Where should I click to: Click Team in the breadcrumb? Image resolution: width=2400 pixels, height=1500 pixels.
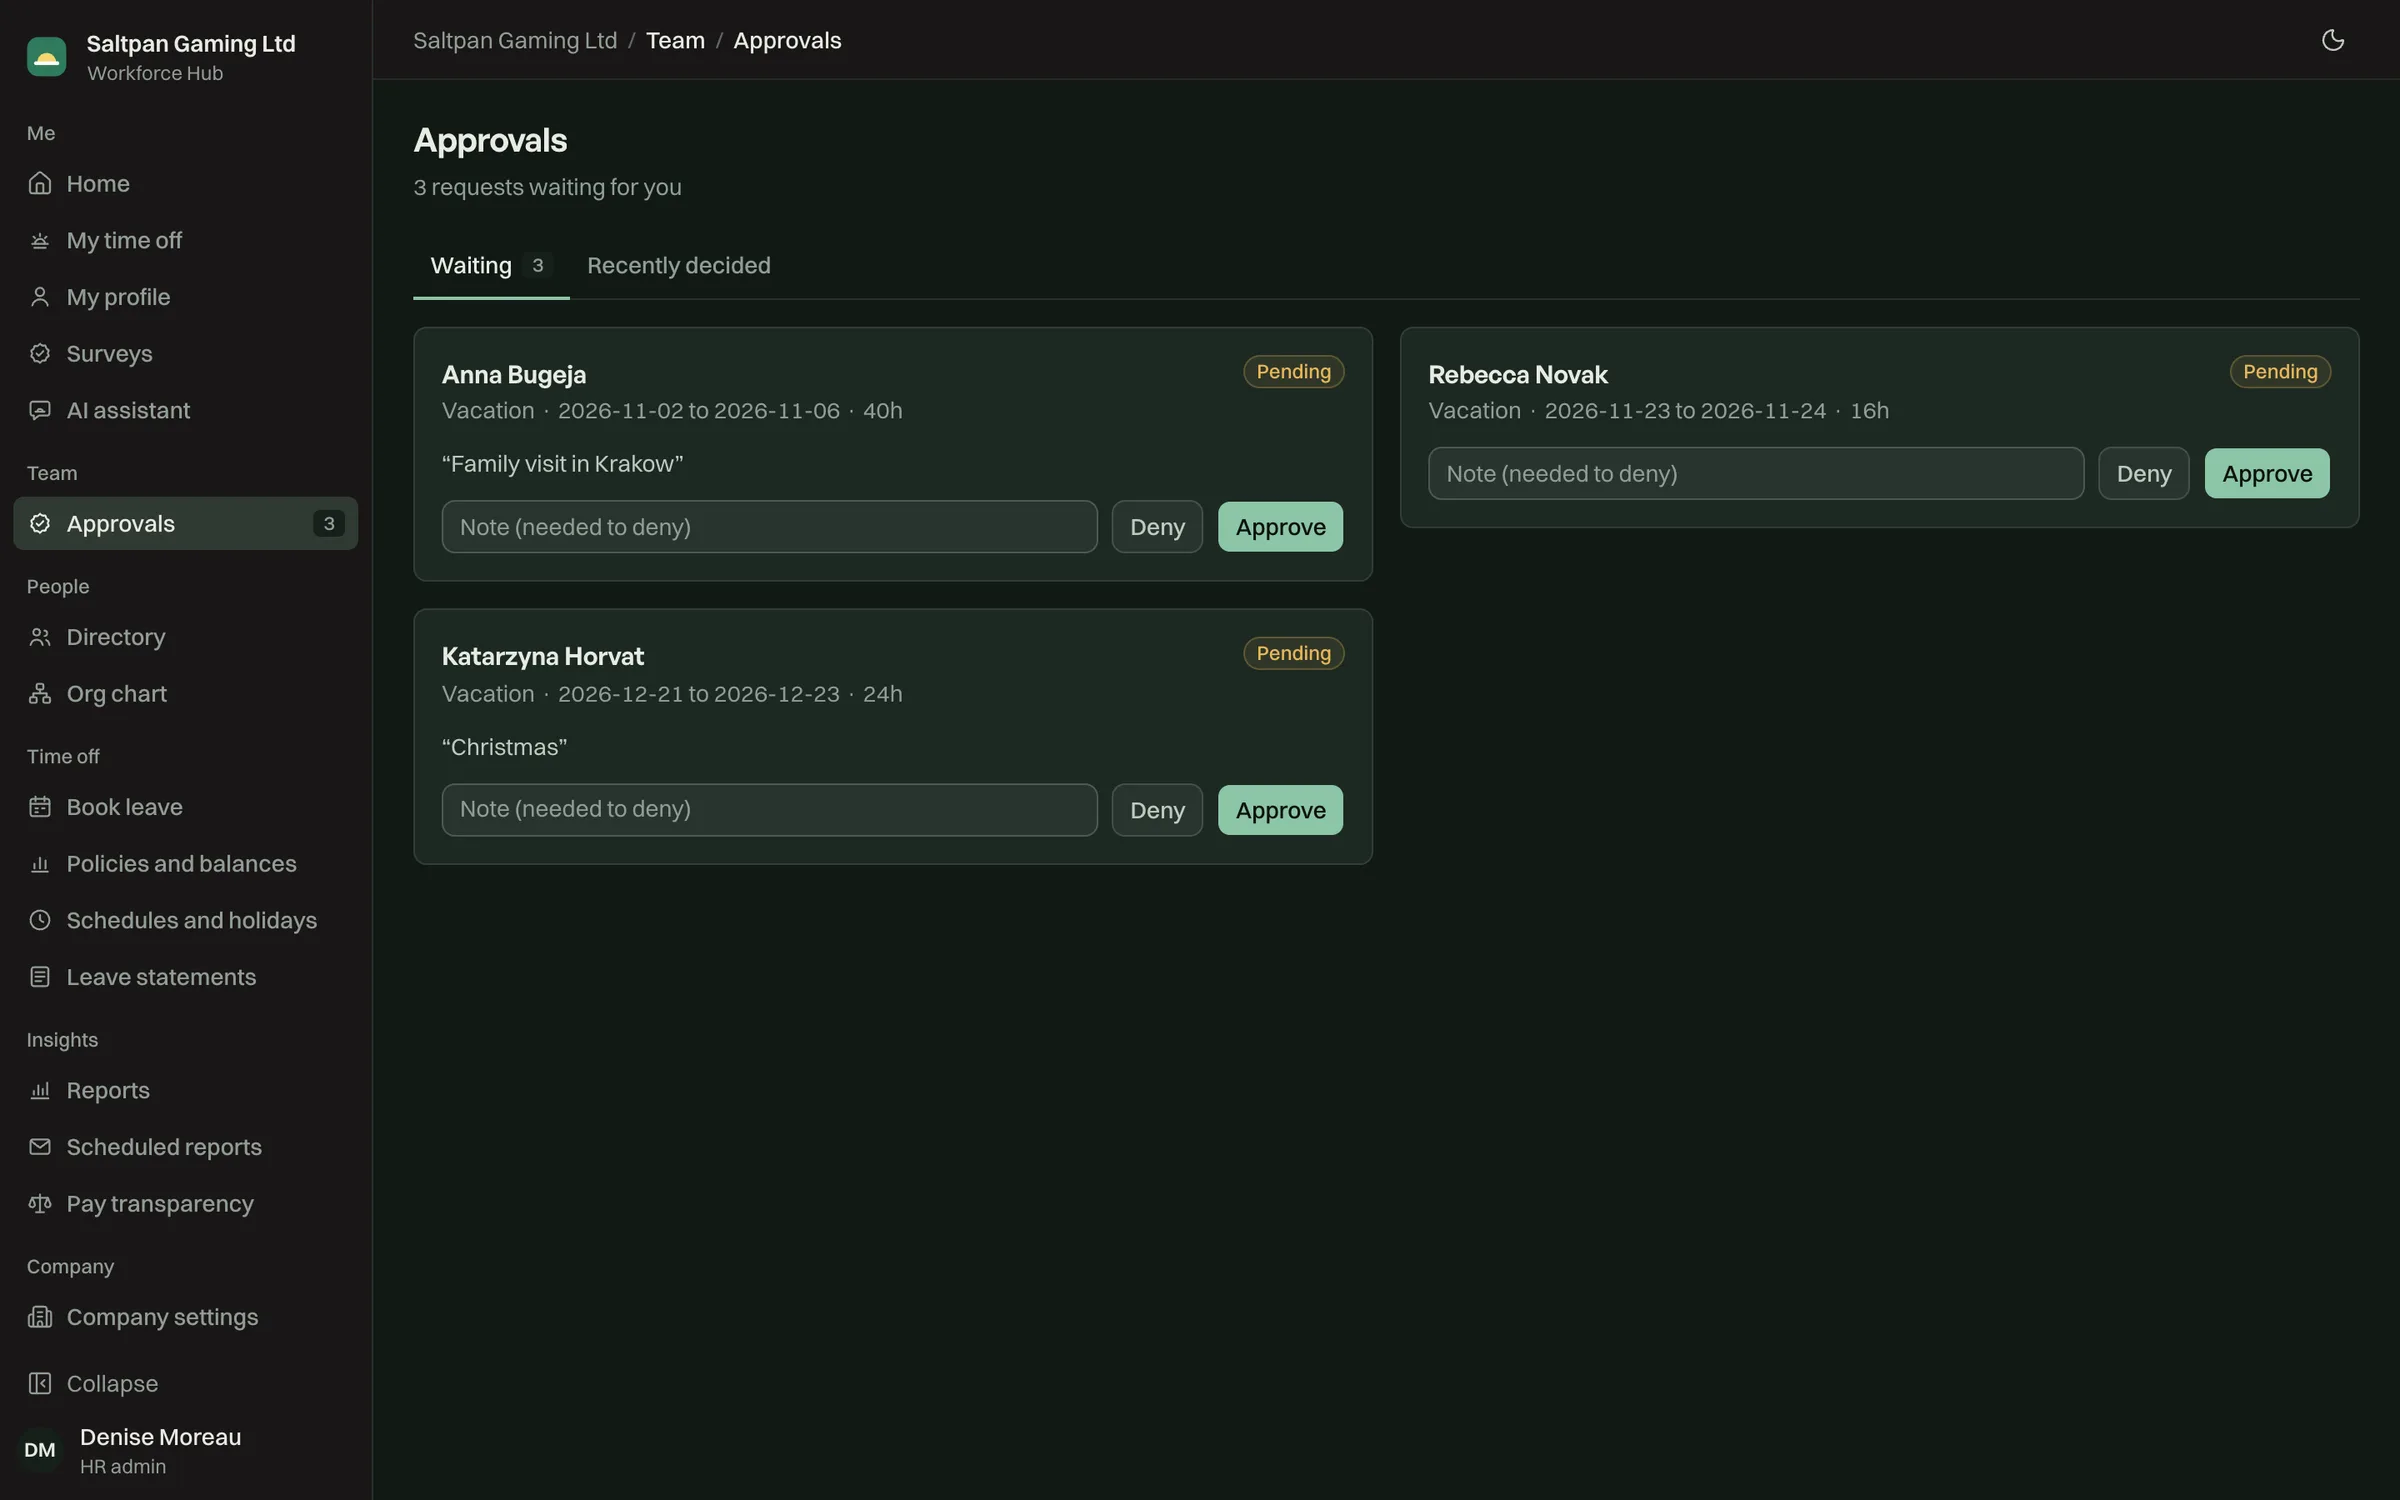point(675,40)
